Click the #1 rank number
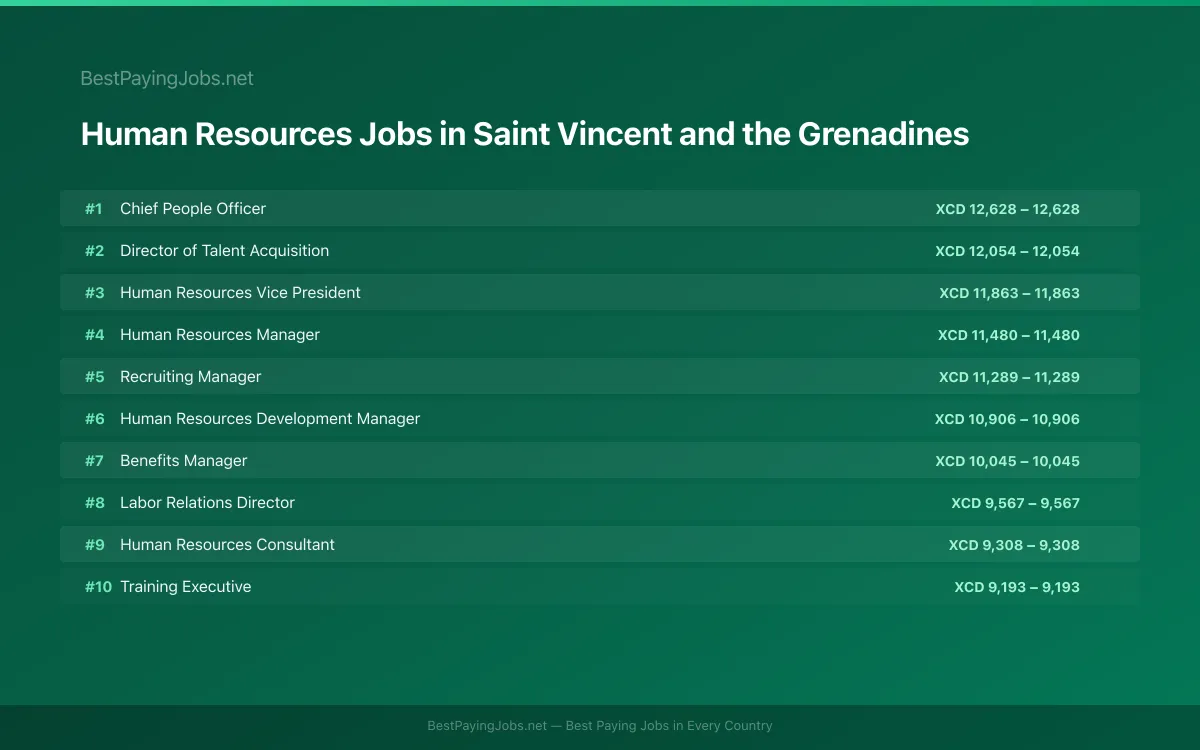This screenshot has height=750, width=1200. (x=94, y=209)
